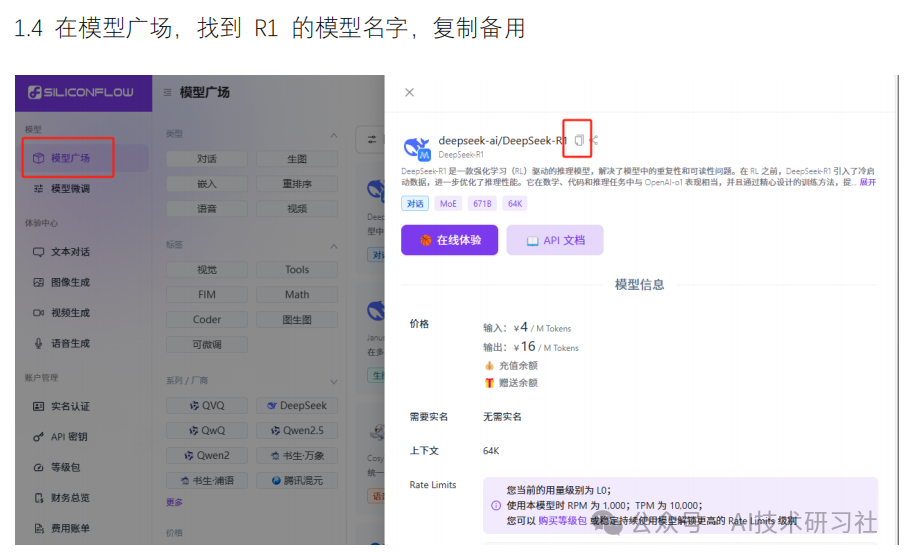906x558 pixels.
Task: Collapse the 类型 filter section
Action: tap(334, 135)
